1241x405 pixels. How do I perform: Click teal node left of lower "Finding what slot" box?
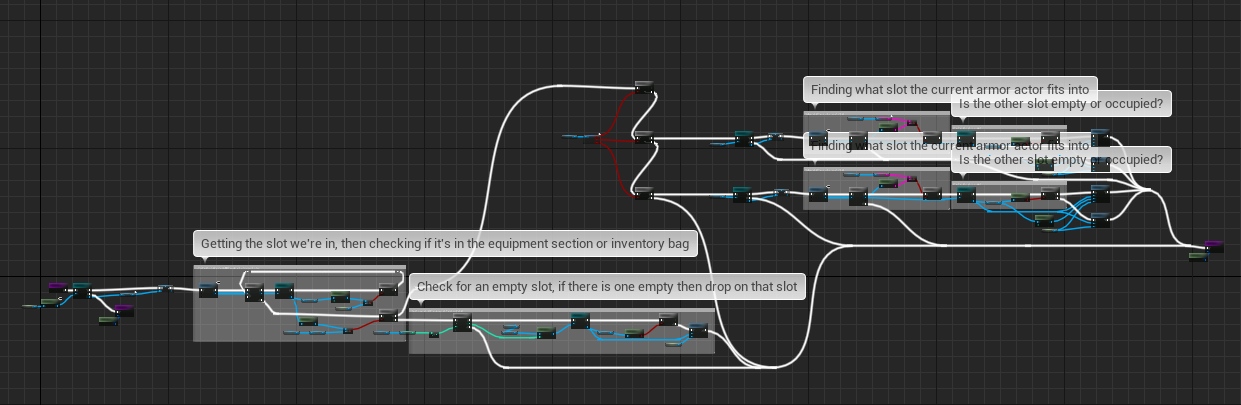click(744, 194)
